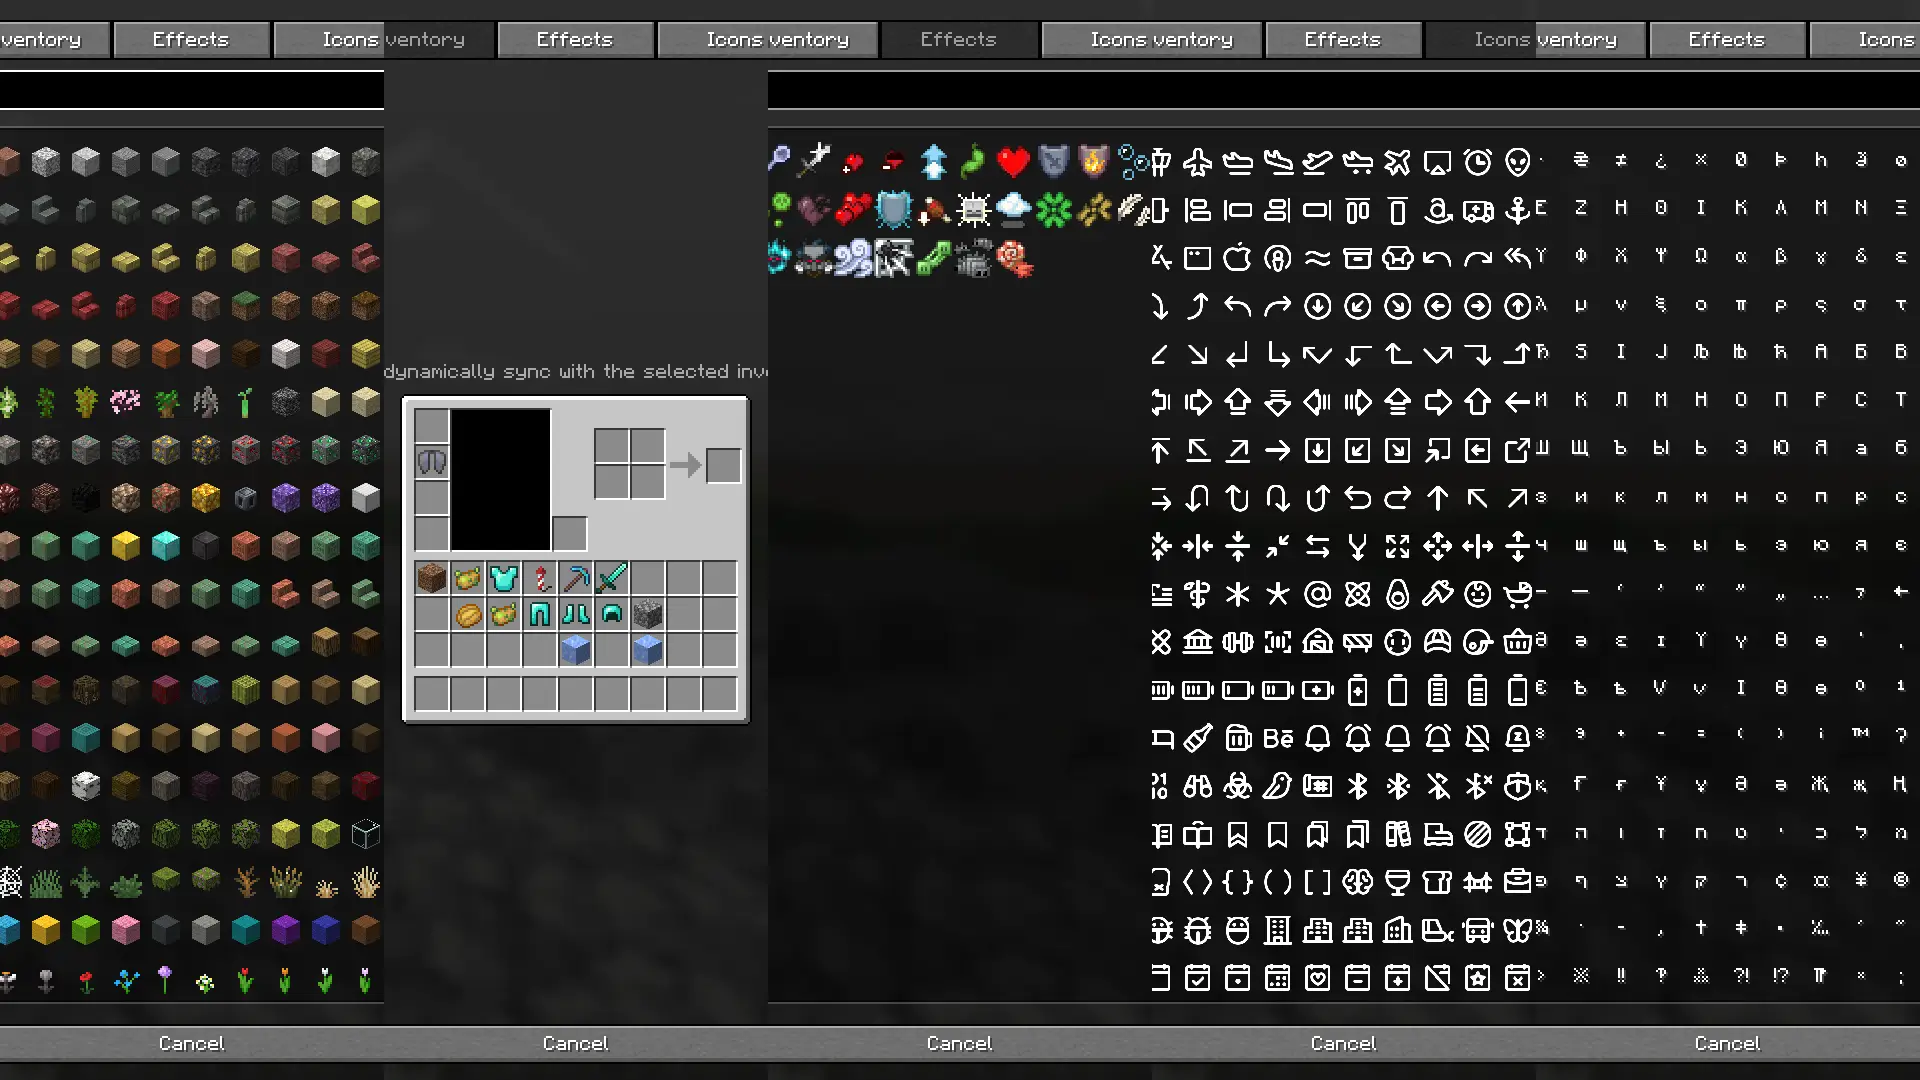This screenshot has width=1920, height=1080.
Task: Select the beer stein glyph icon
Action: tap(1237, 737)
